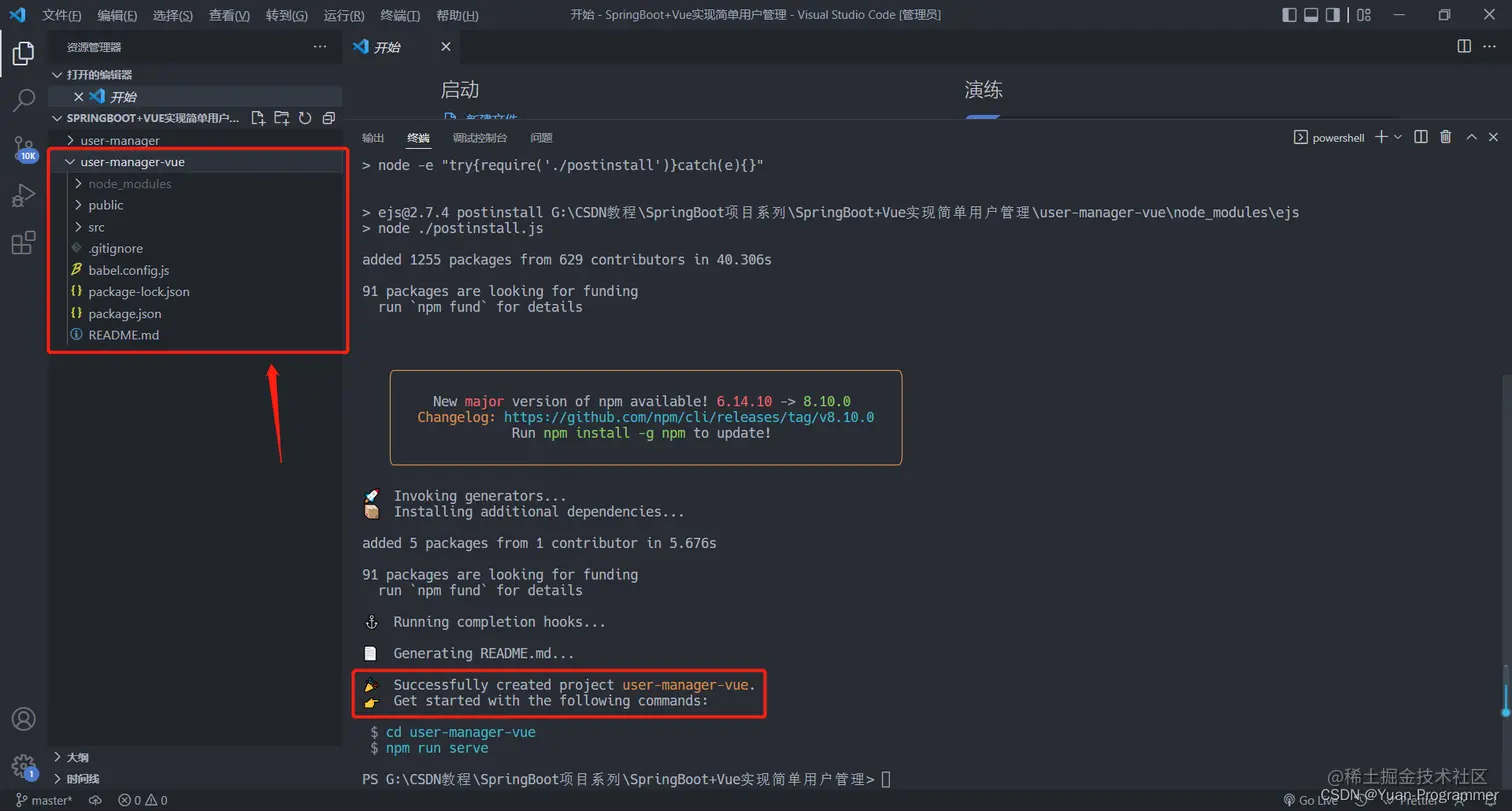Viewport: 1512px width, 811px height.
Task: Open the 转到(G) menu
Action: click(x=287, y=15)
